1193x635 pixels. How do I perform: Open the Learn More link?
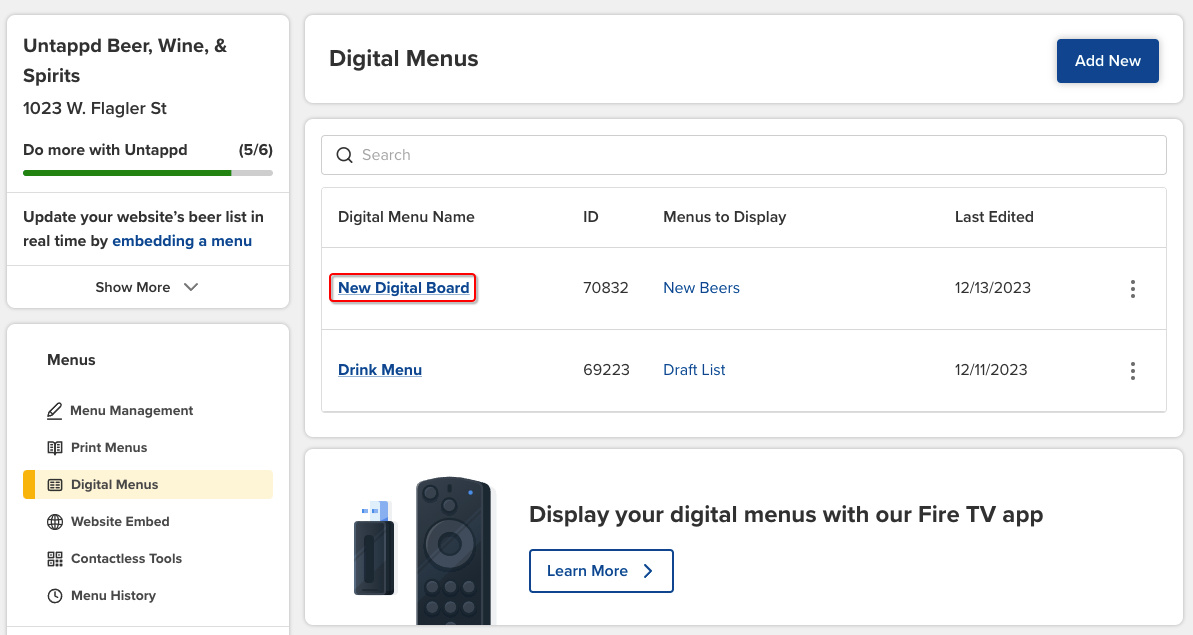[601, 571]
